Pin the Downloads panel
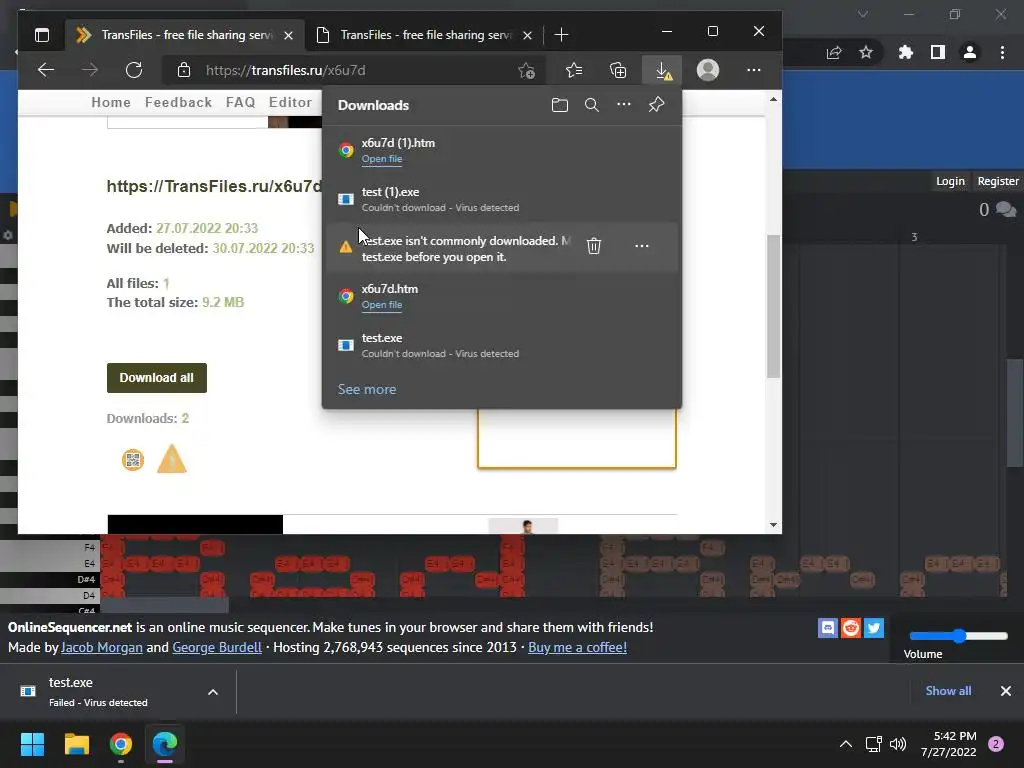Viewport: 1024px width, 768px height. (x=656, y=104)
